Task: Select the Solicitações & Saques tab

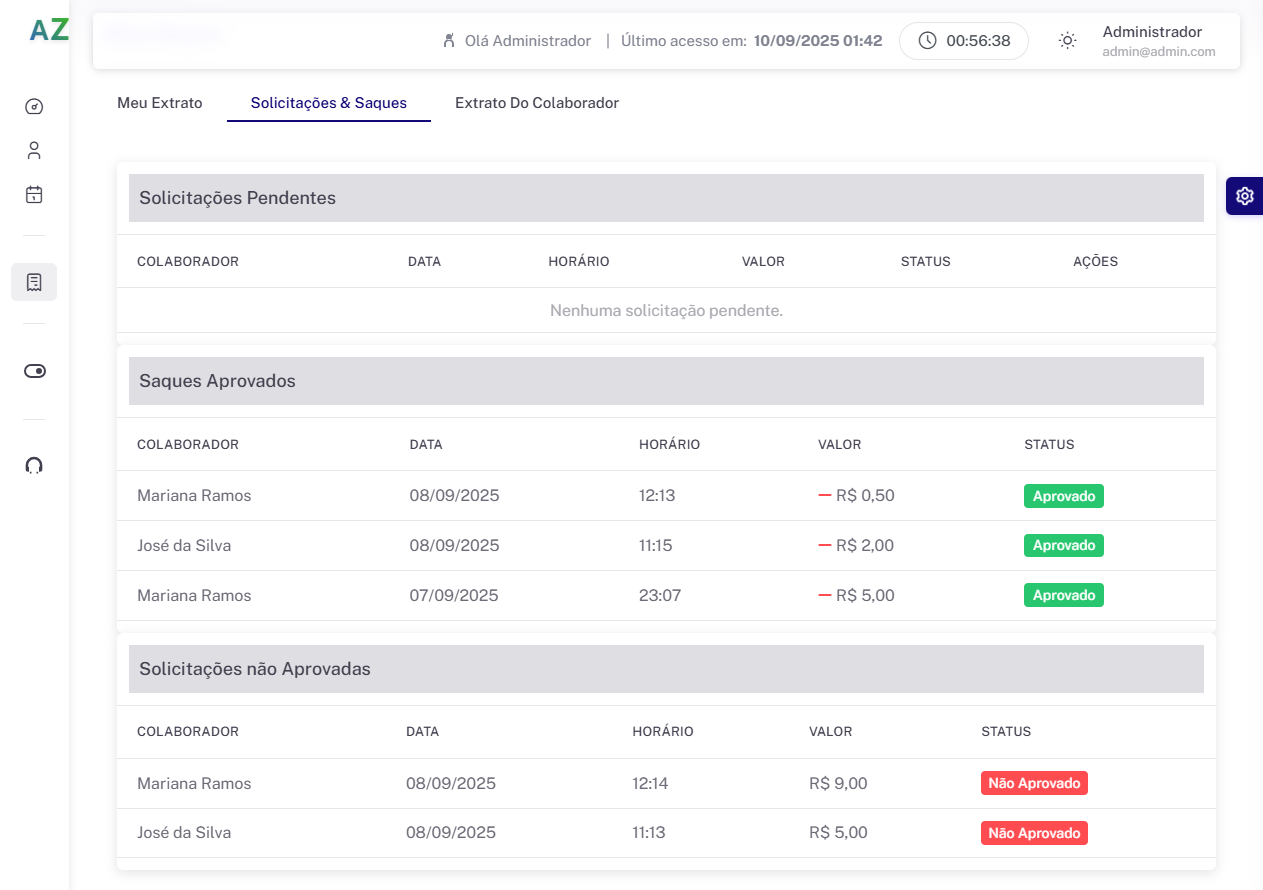Action: pos(329,103)
